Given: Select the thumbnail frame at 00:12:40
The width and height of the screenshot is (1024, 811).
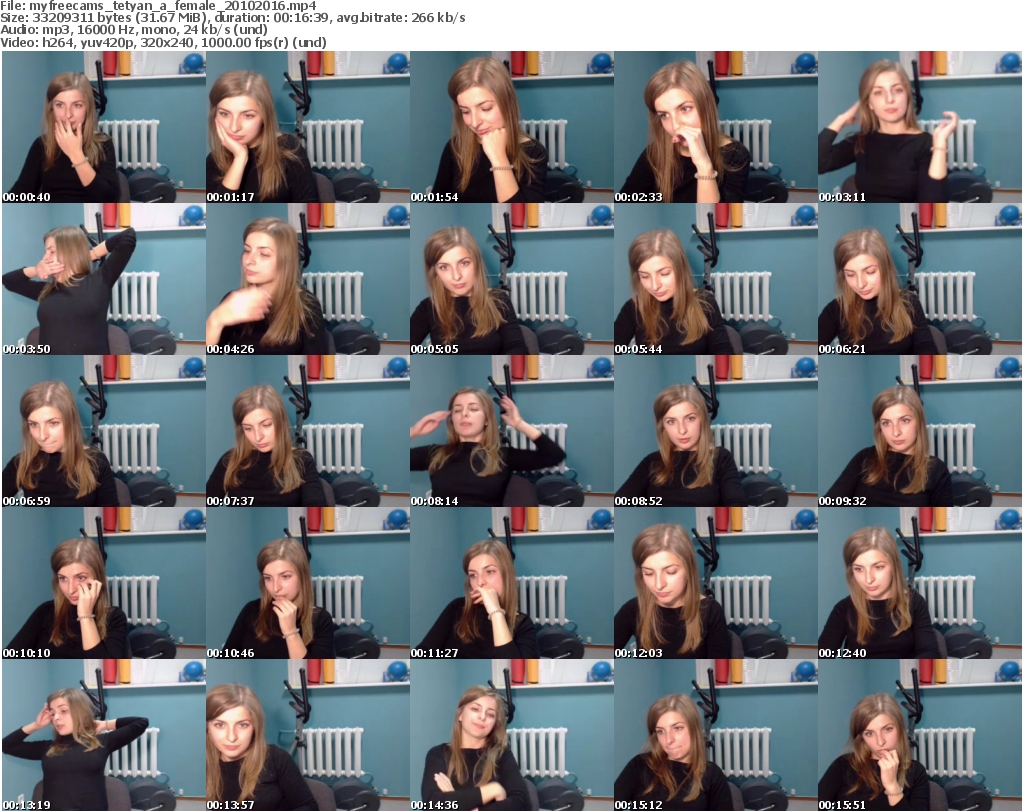Looking at the screenshot, I should (x=920, y=583).
